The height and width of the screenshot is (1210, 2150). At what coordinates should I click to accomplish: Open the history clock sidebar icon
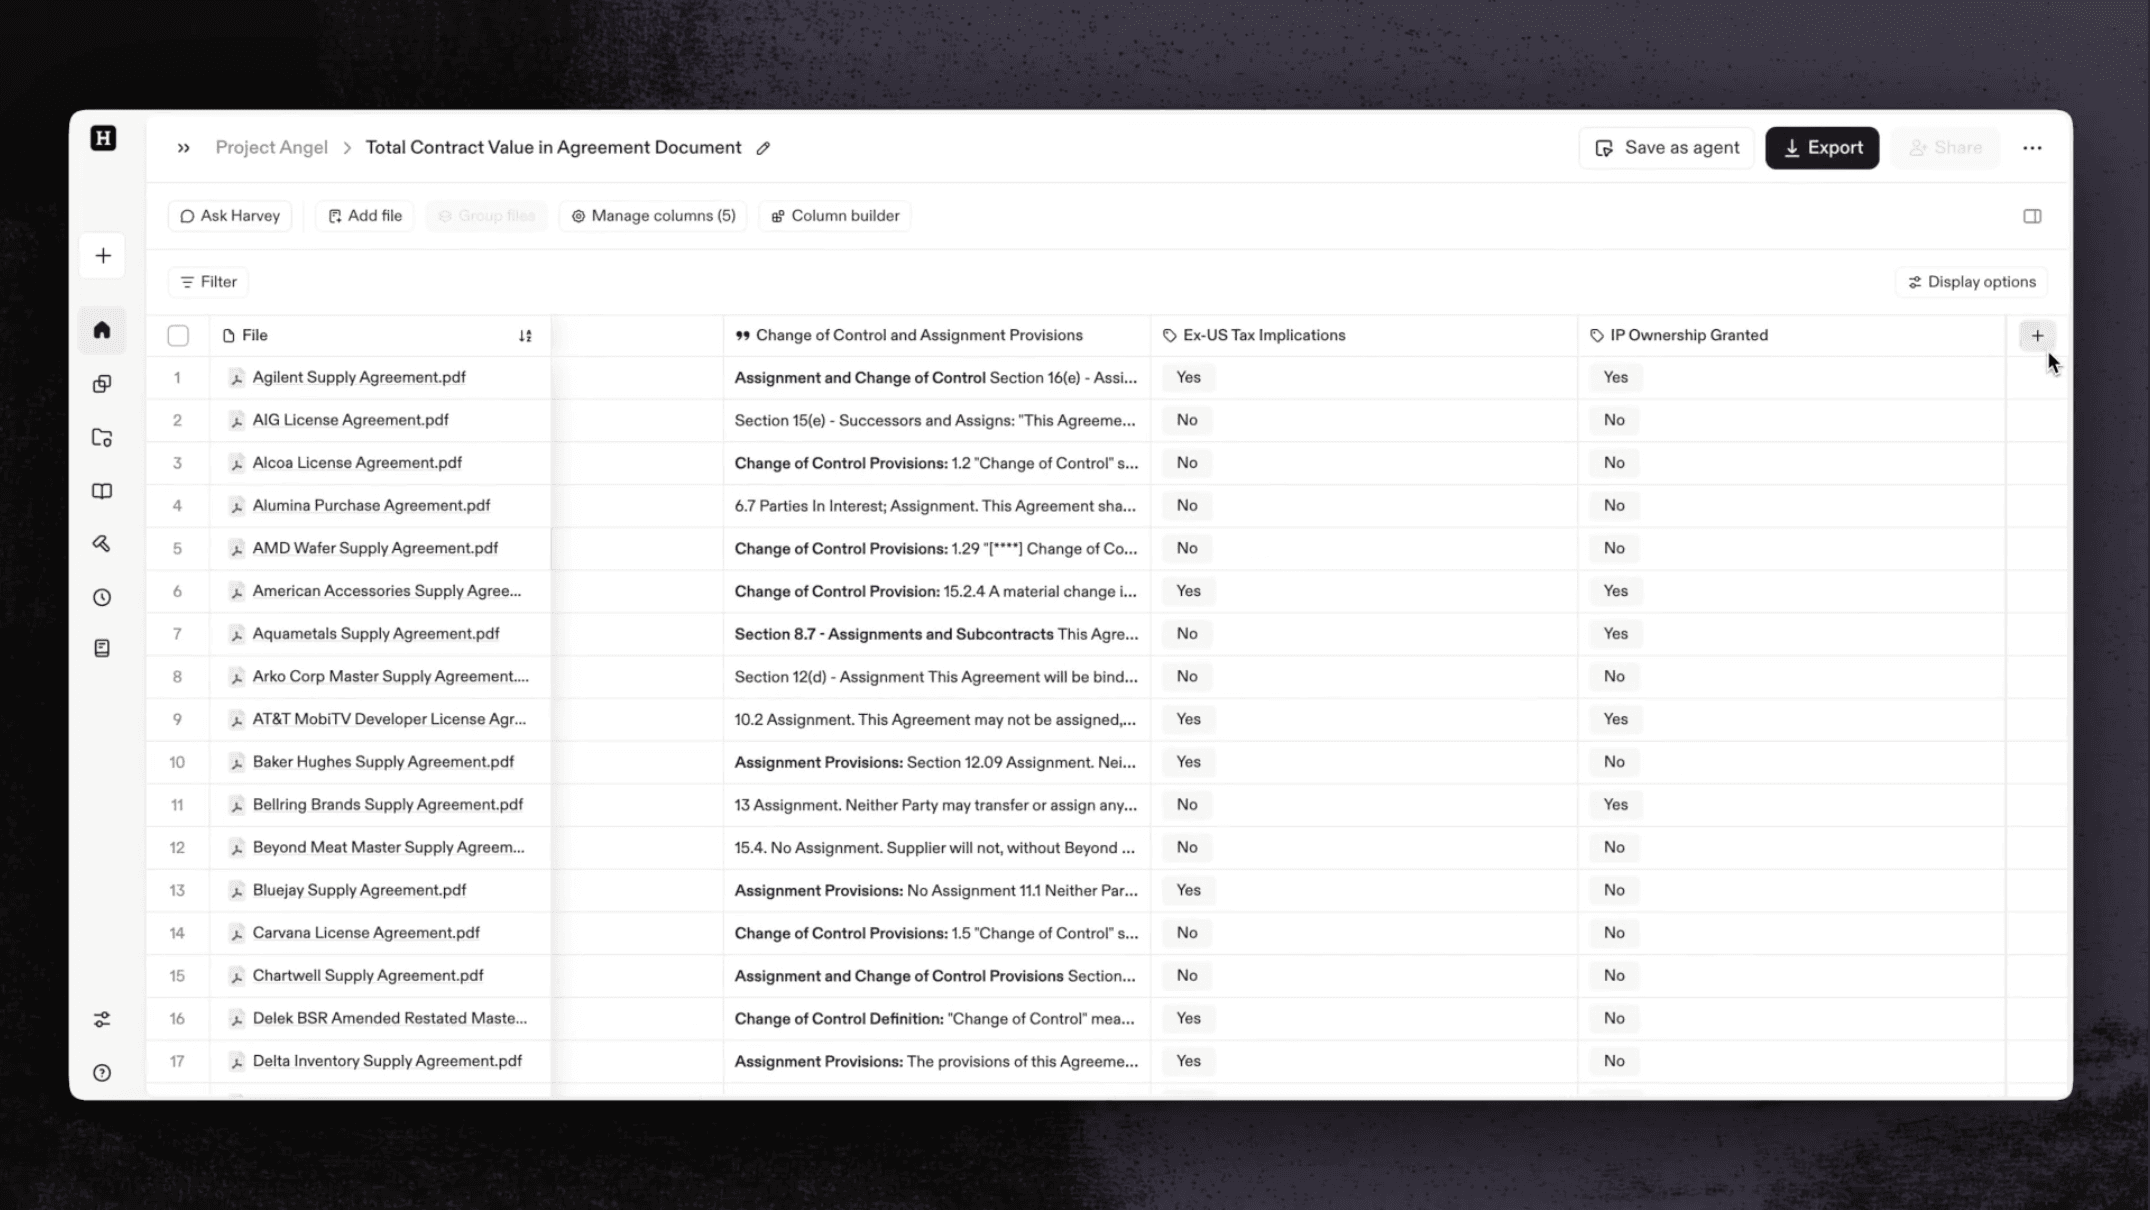click(x=102, y=598)
